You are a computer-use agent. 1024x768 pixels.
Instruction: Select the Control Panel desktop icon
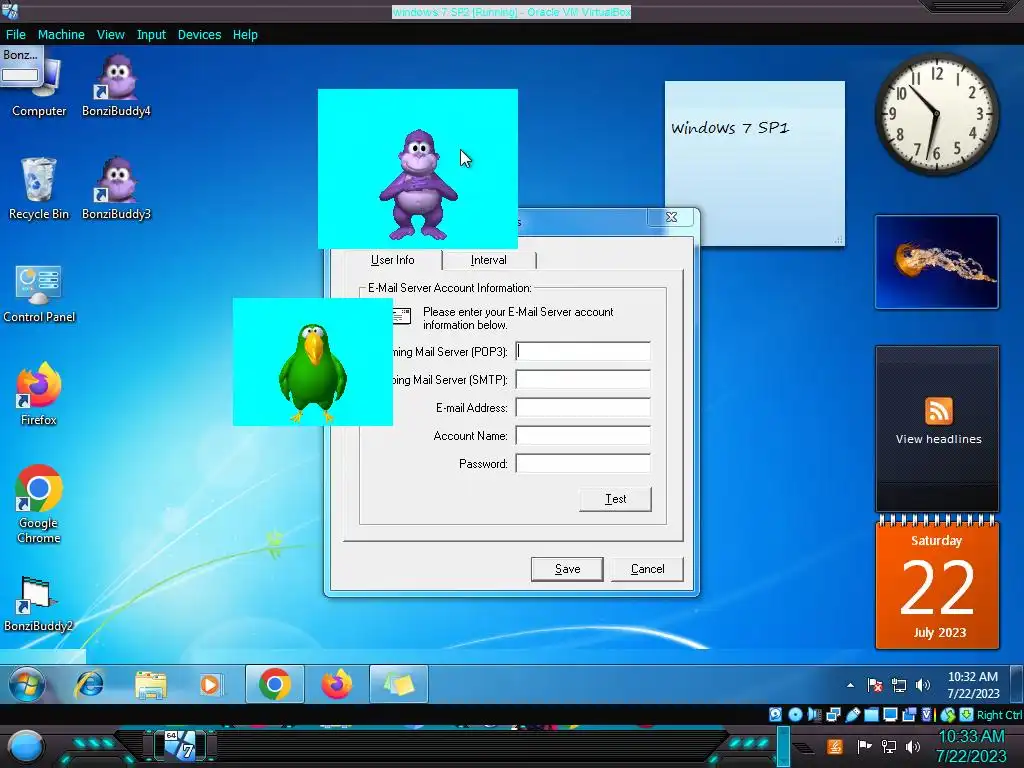pos(39,293)
